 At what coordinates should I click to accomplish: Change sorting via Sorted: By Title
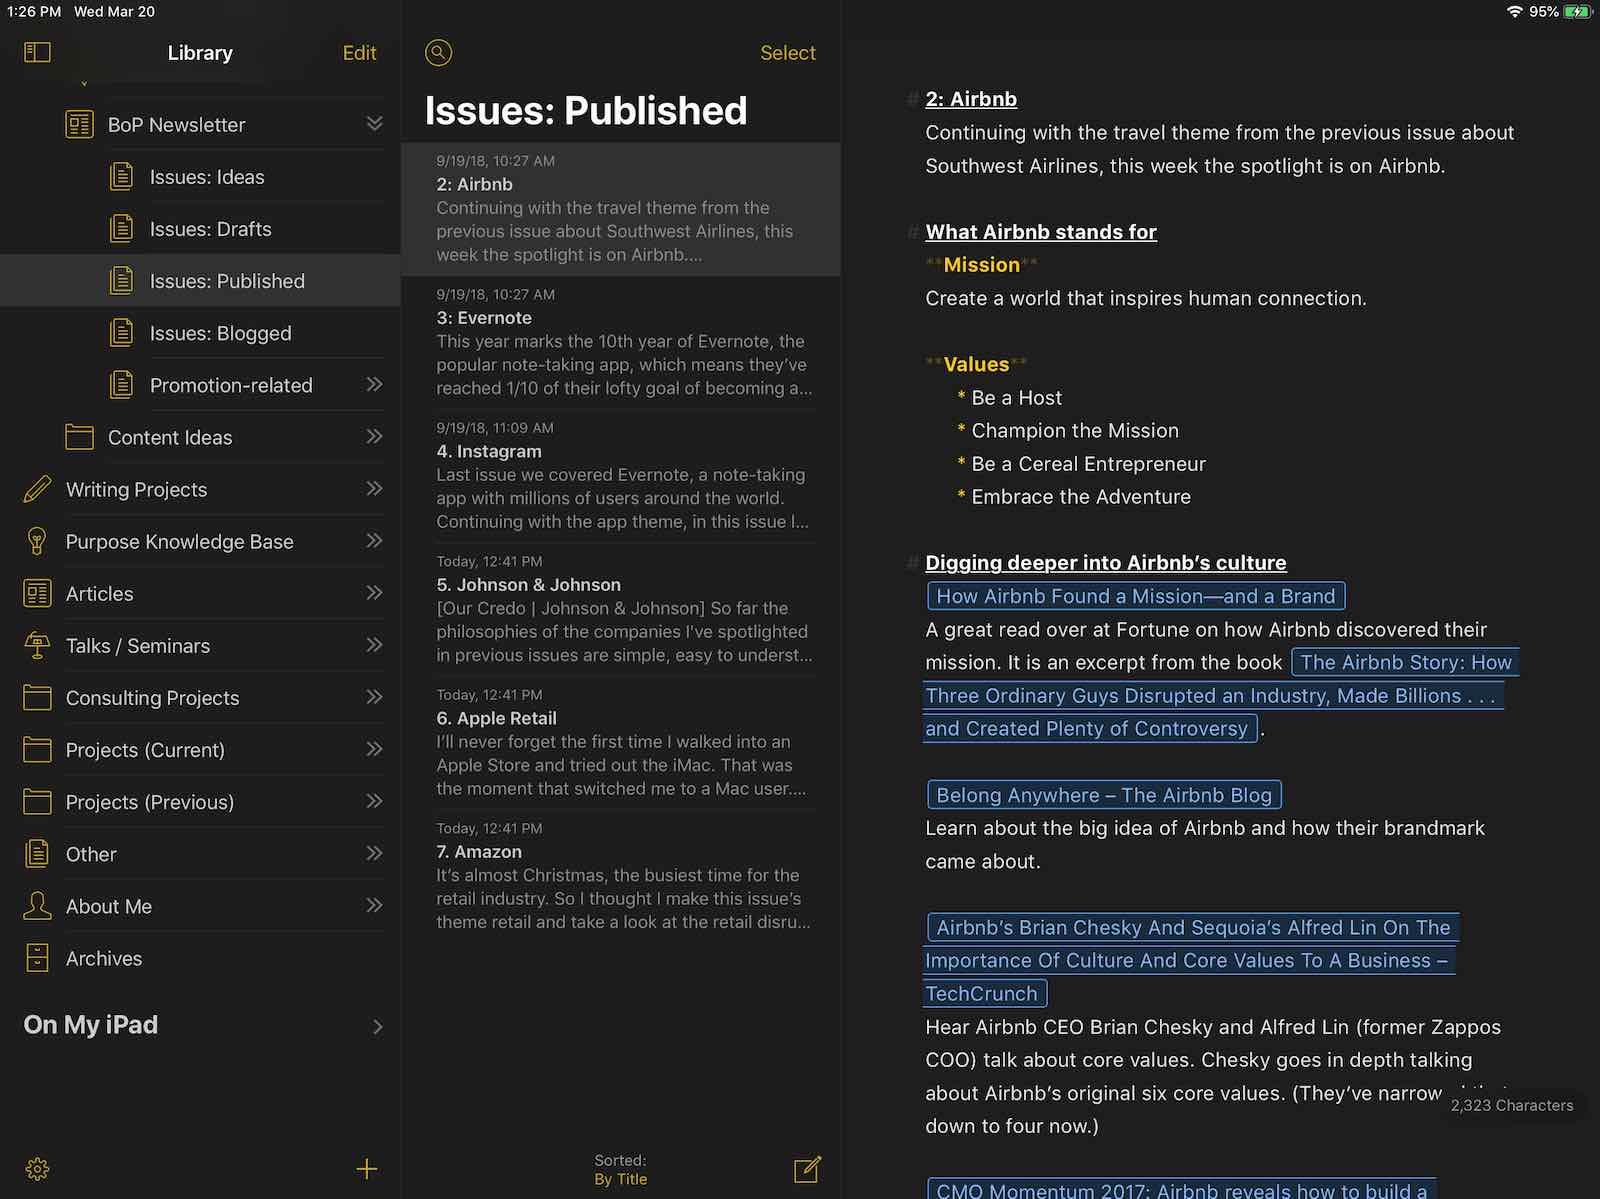click(620, 1169)
